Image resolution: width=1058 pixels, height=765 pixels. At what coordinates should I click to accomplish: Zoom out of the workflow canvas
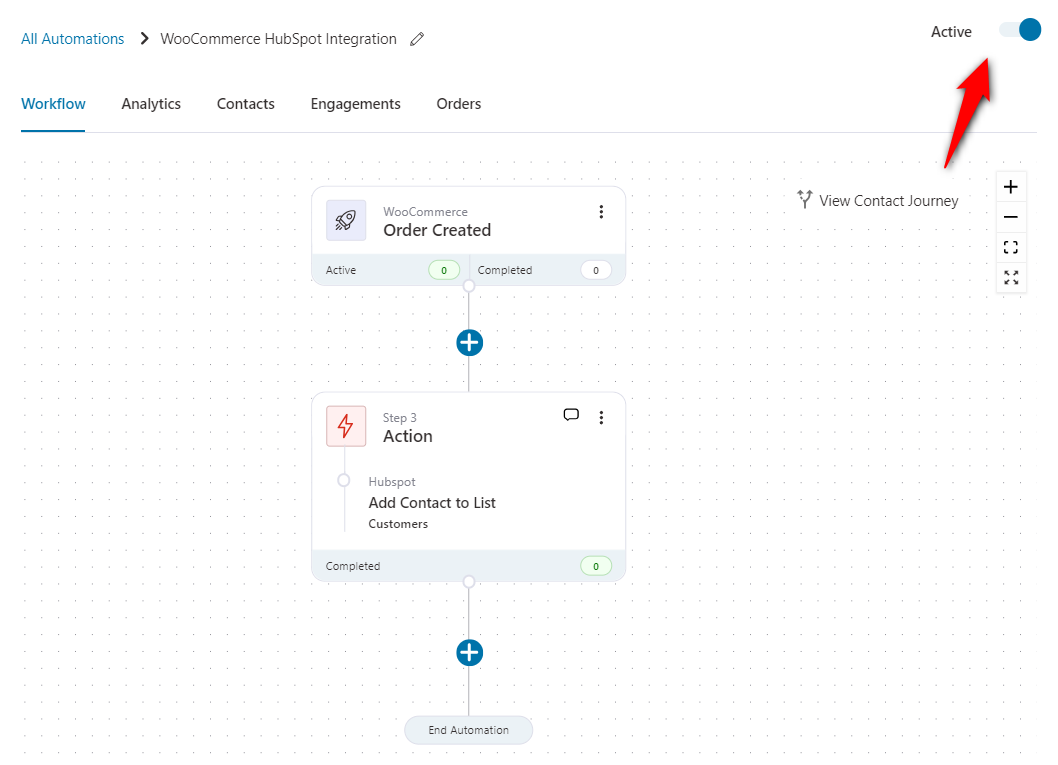pyautogui.click(x=1011, y=217)
